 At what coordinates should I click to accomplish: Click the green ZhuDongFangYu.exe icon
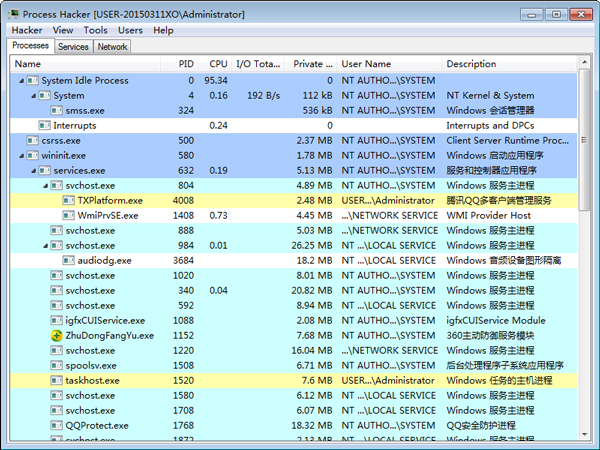point(57,336)
